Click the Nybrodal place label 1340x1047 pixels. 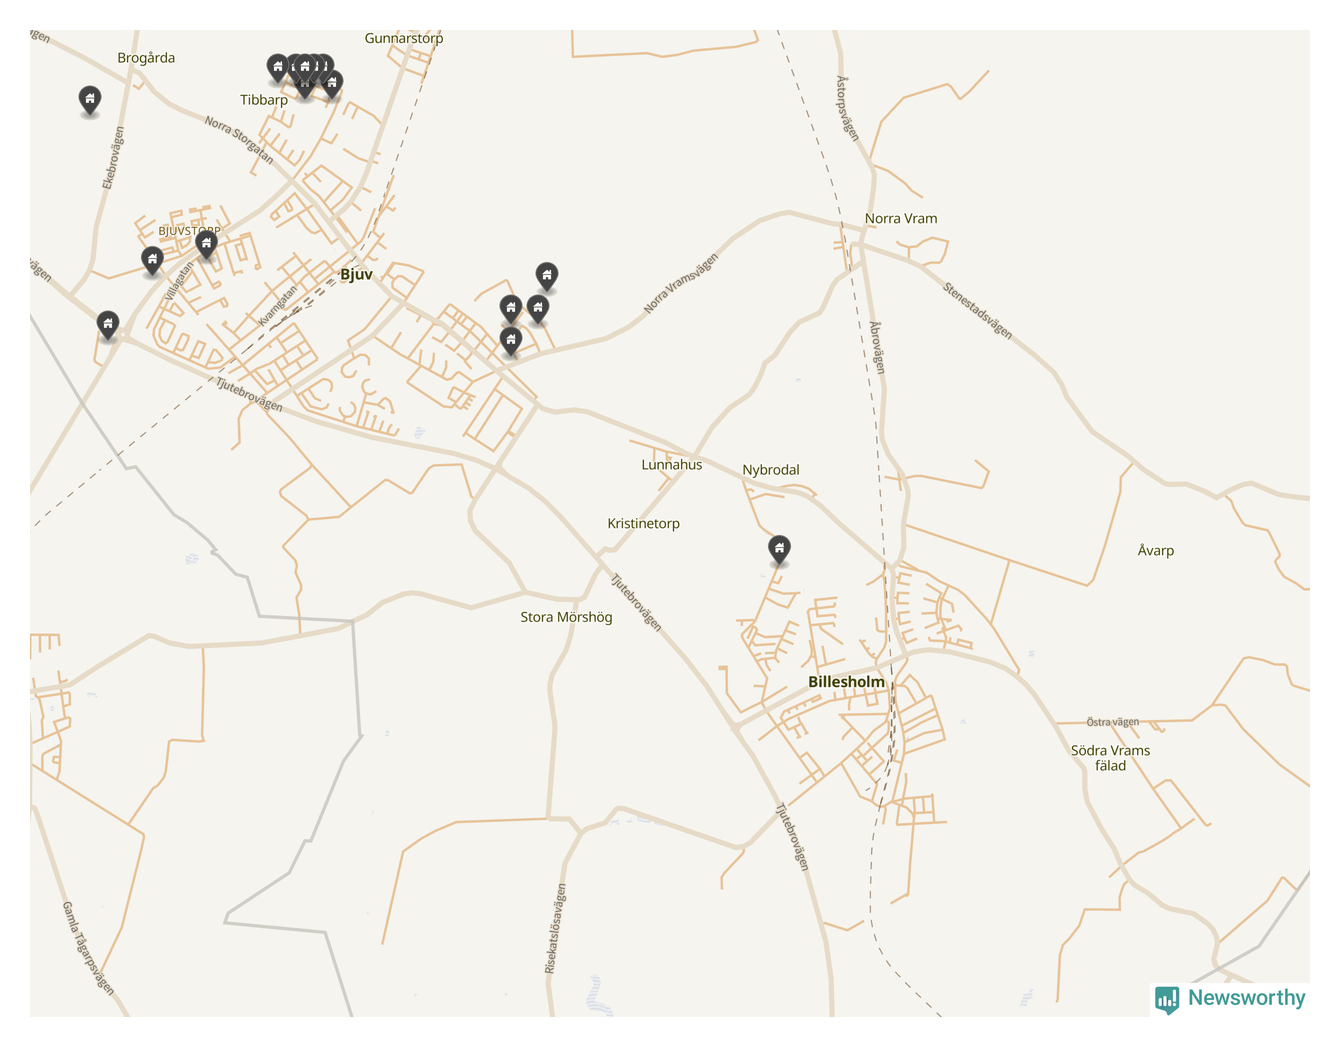[x=771, y=469]
